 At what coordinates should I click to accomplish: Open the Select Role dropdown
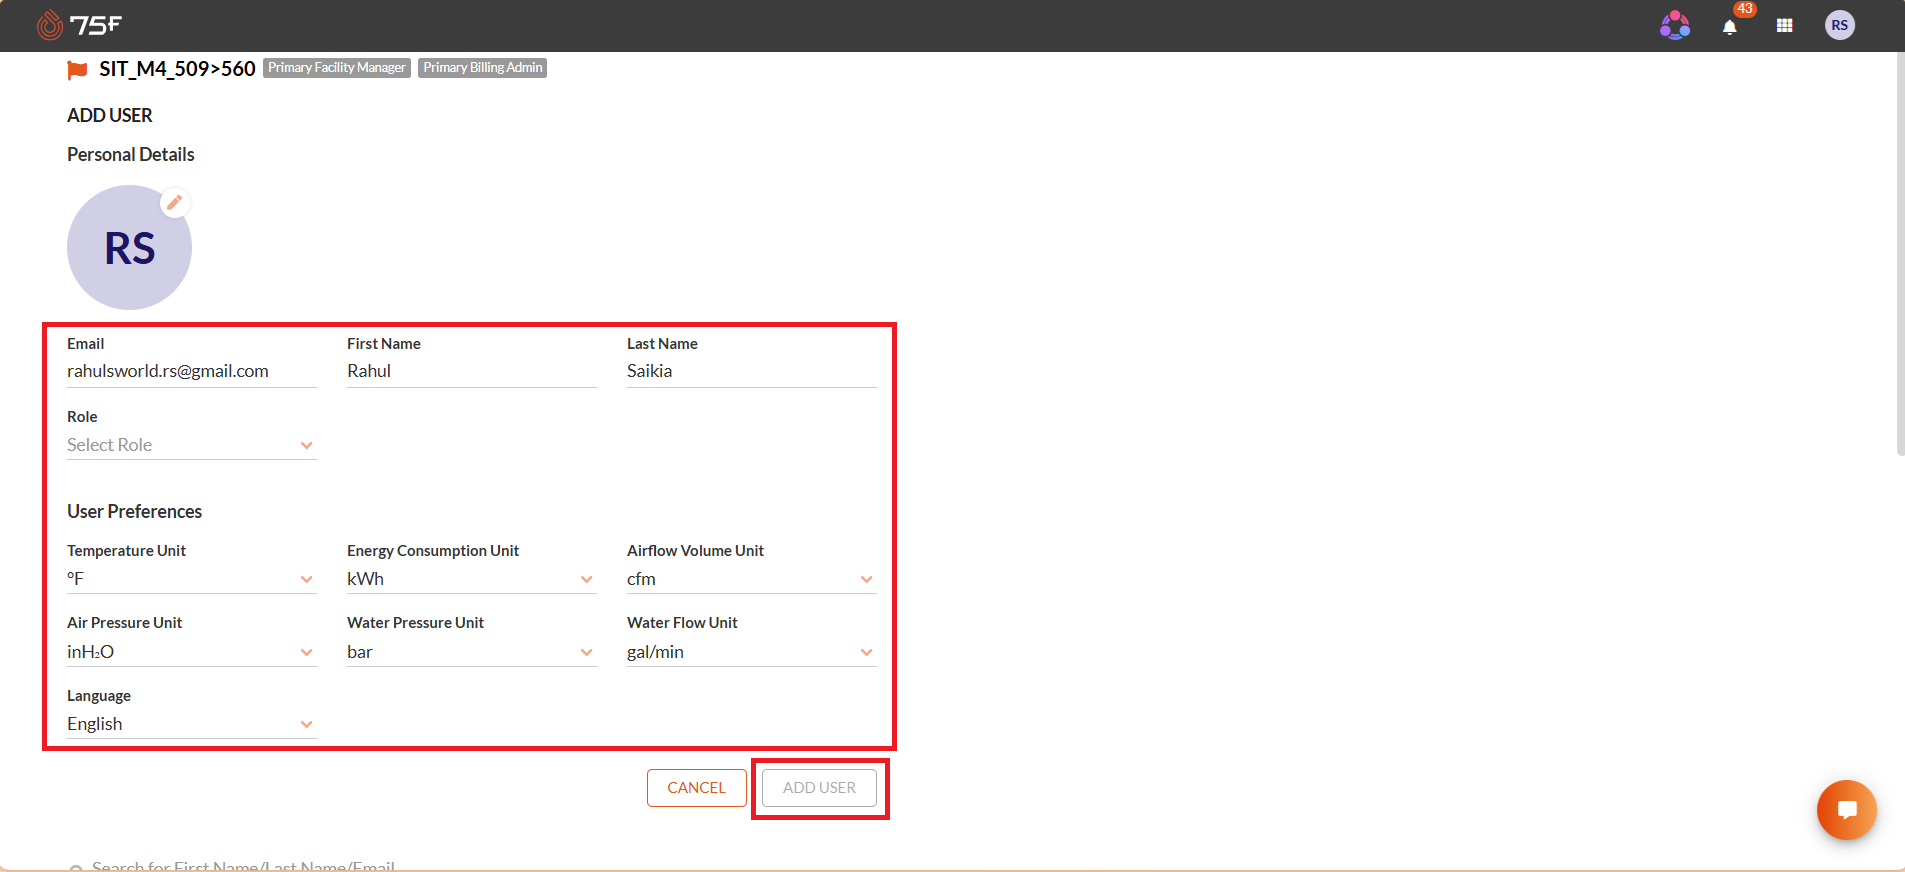[191, 445]
